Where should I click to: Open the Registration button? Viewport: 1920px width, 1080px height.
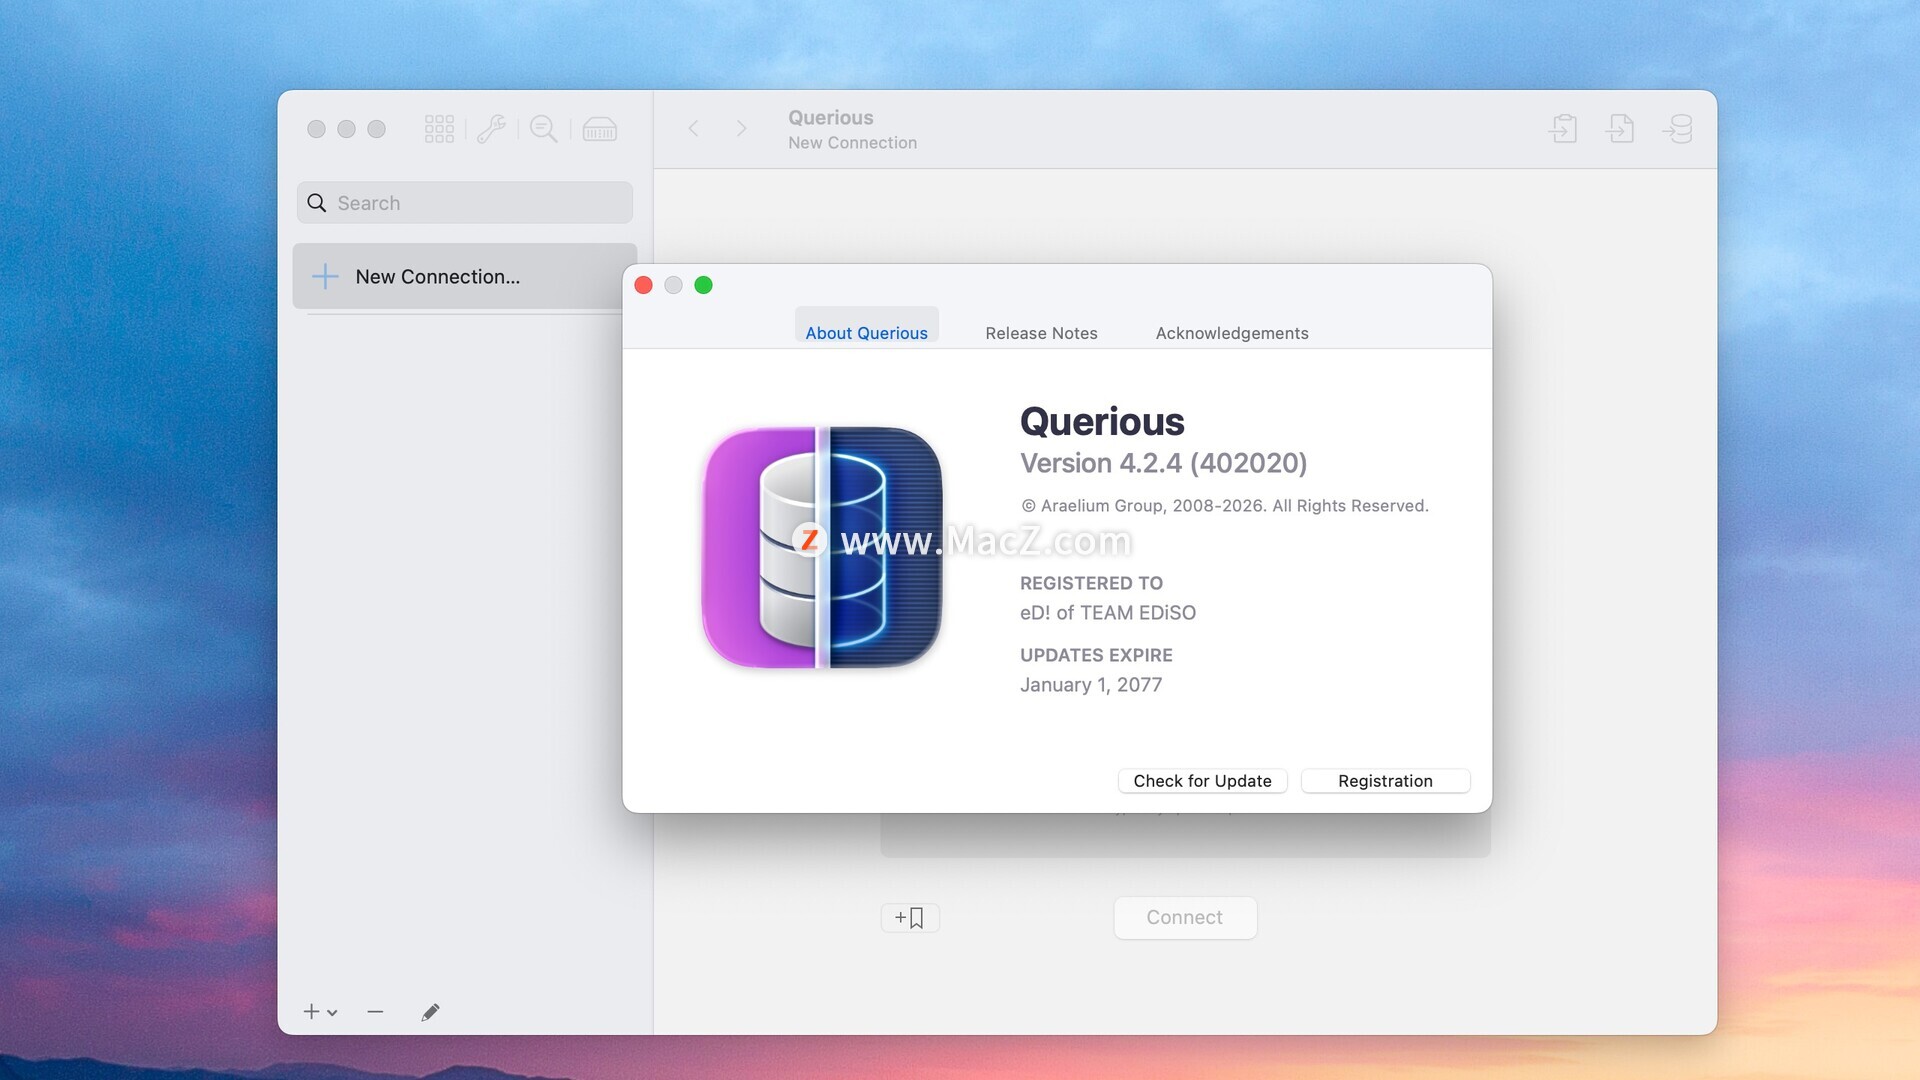coord(1385,781)
